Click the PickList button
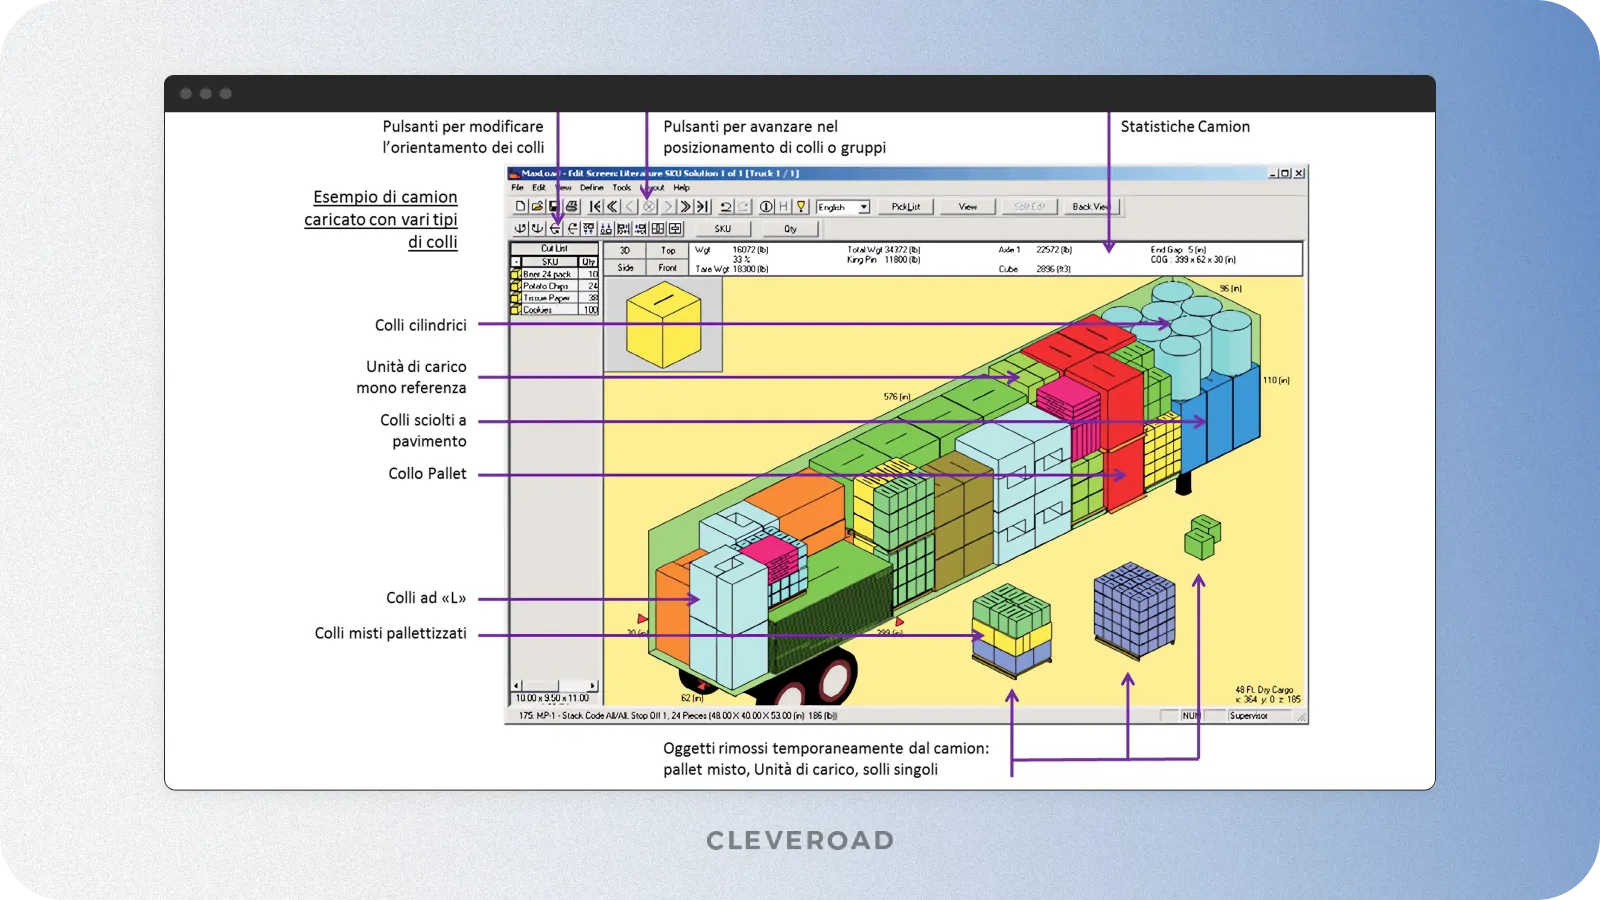 pos(905,207)
